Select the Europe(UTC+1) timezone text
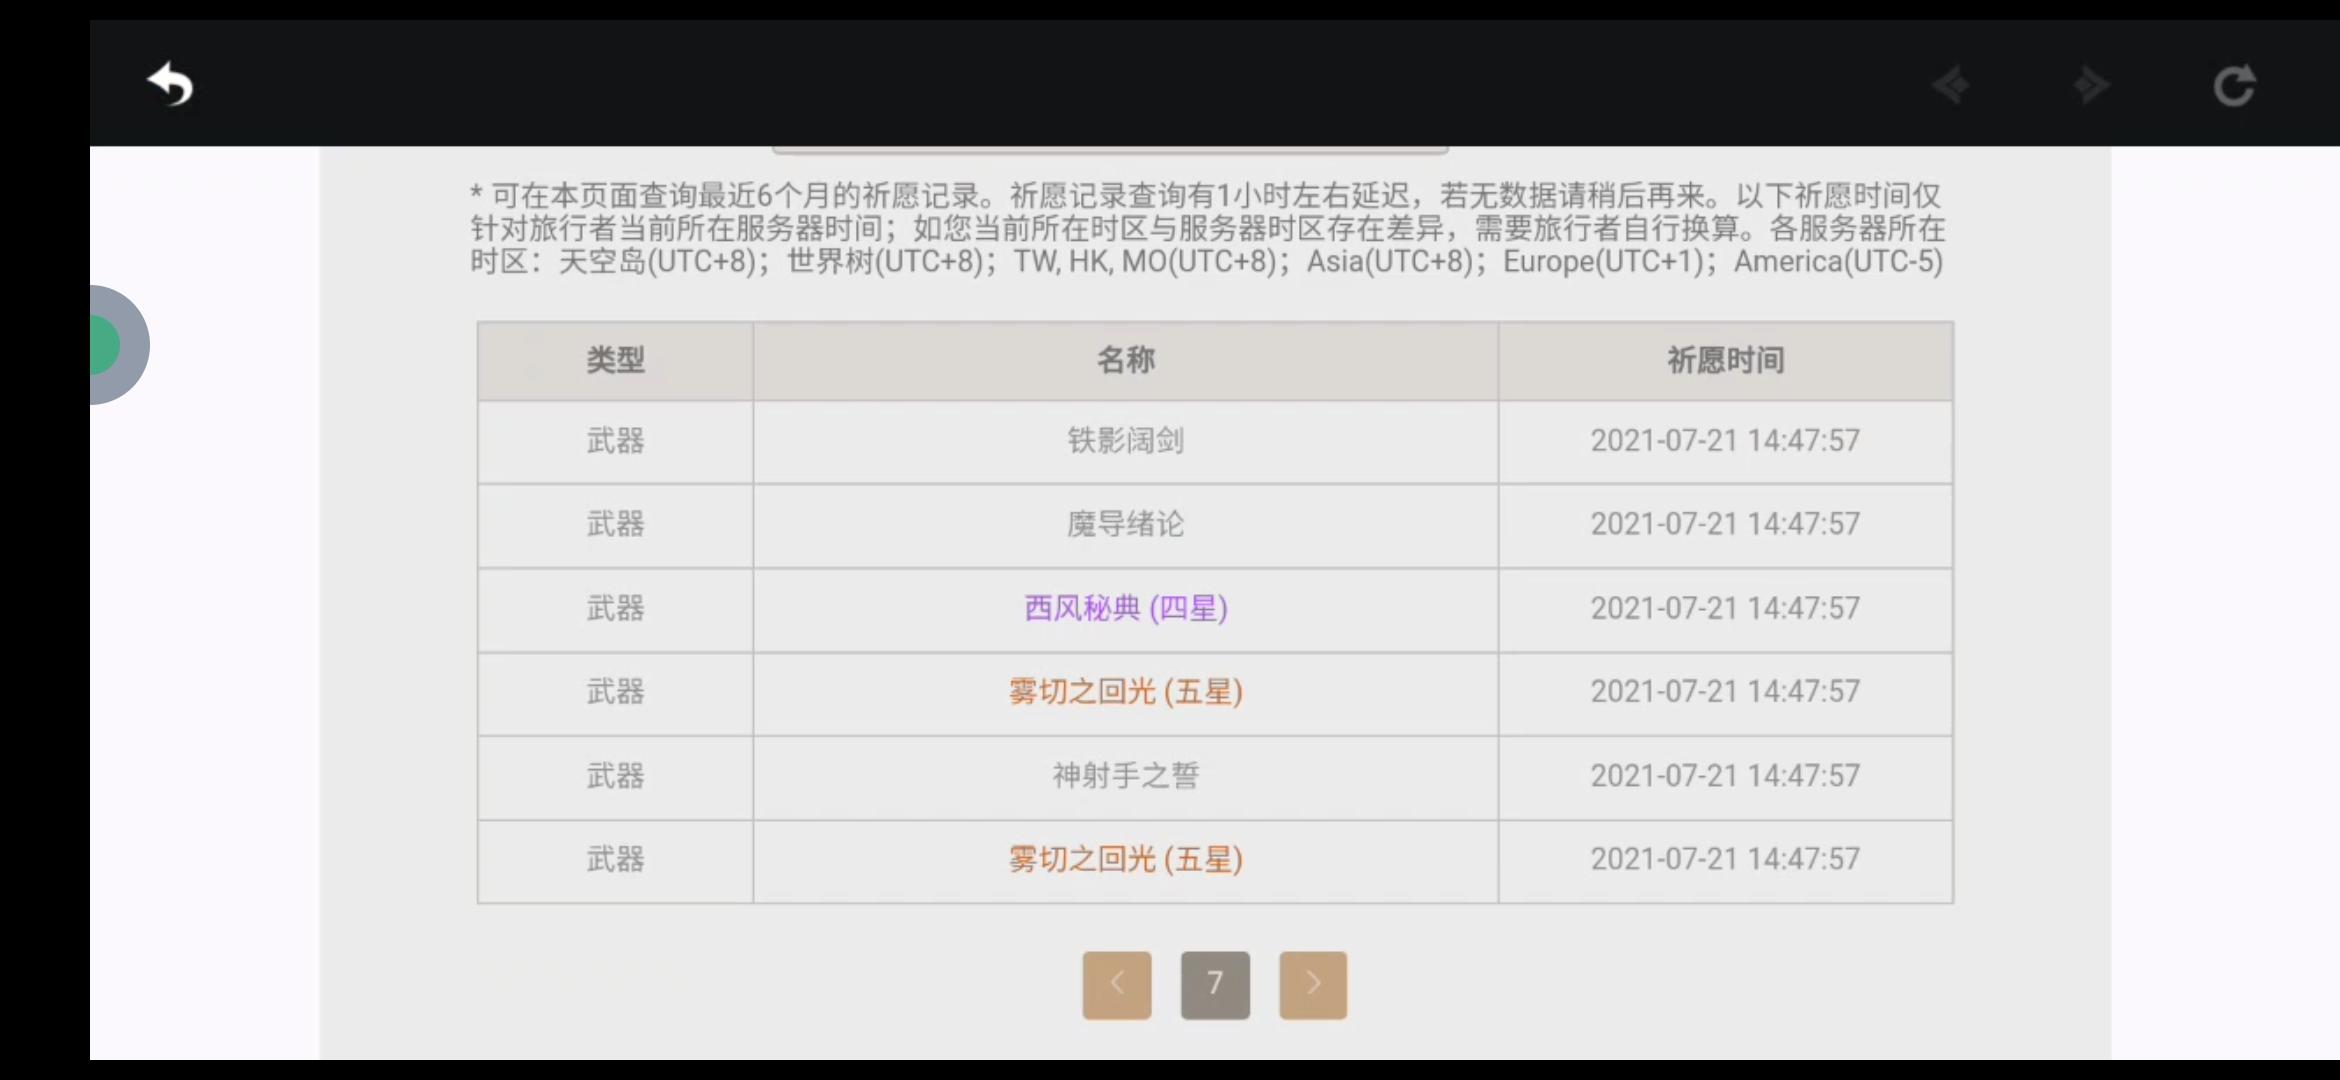 (x=1602, y=262)
